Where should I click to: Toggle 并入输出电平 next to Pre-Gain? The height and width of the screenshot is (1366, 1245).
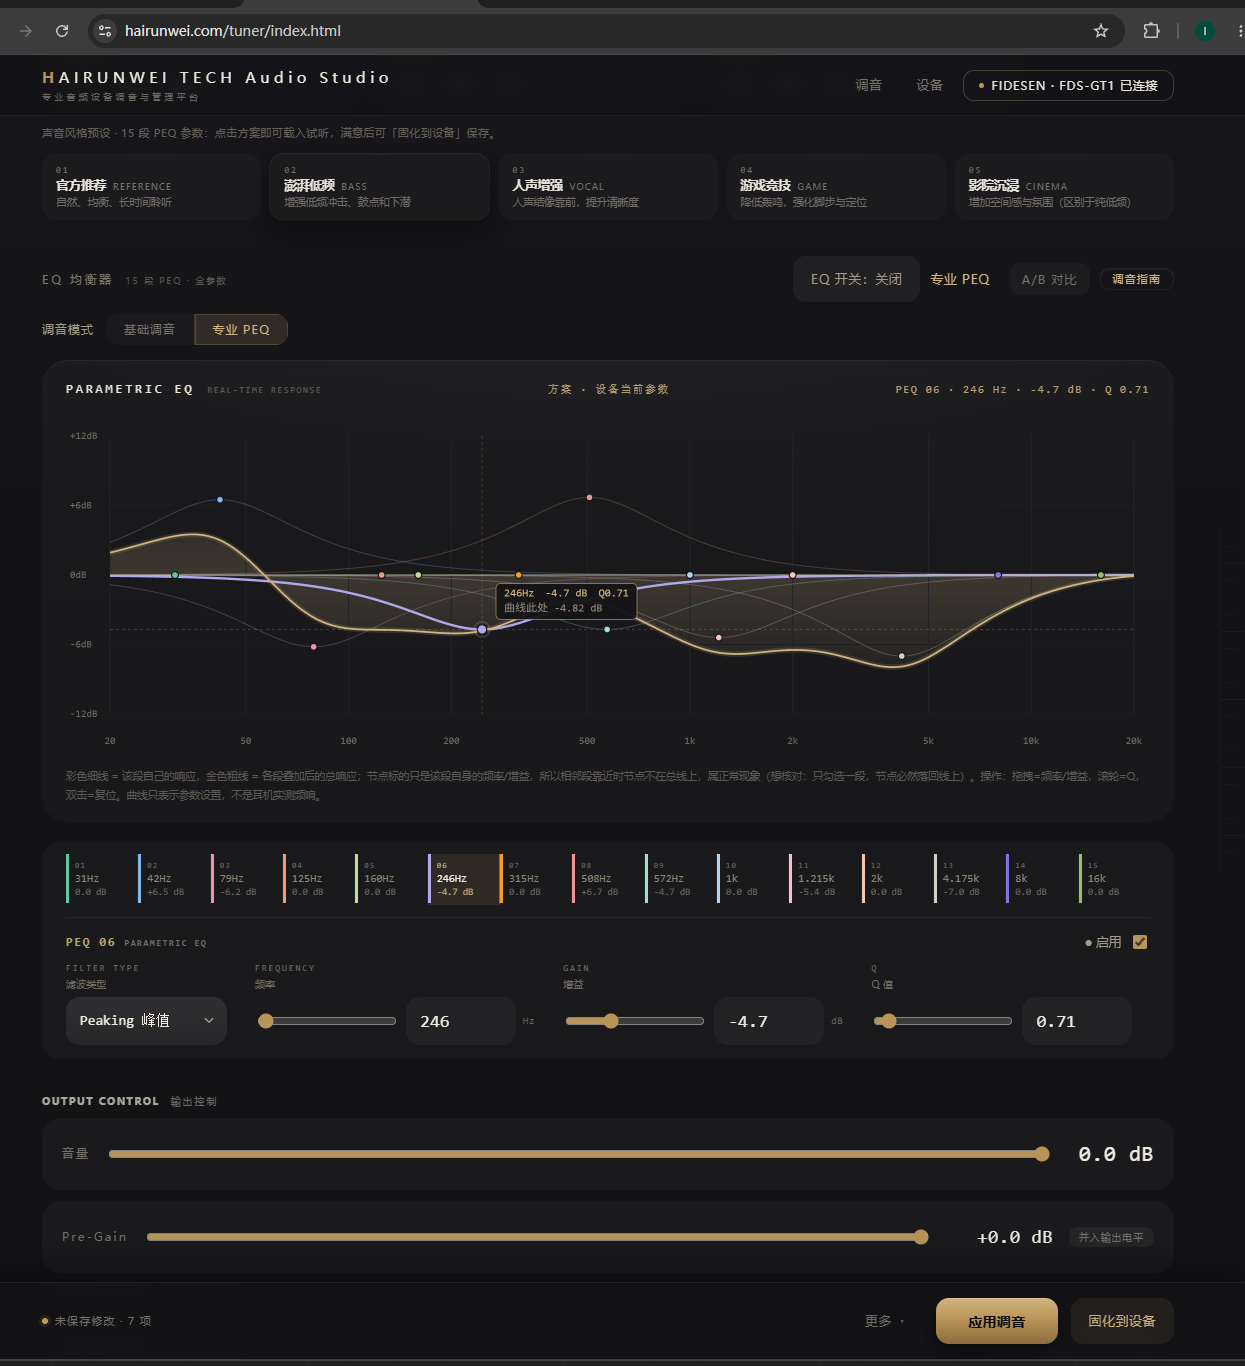coord(1111,1237)
